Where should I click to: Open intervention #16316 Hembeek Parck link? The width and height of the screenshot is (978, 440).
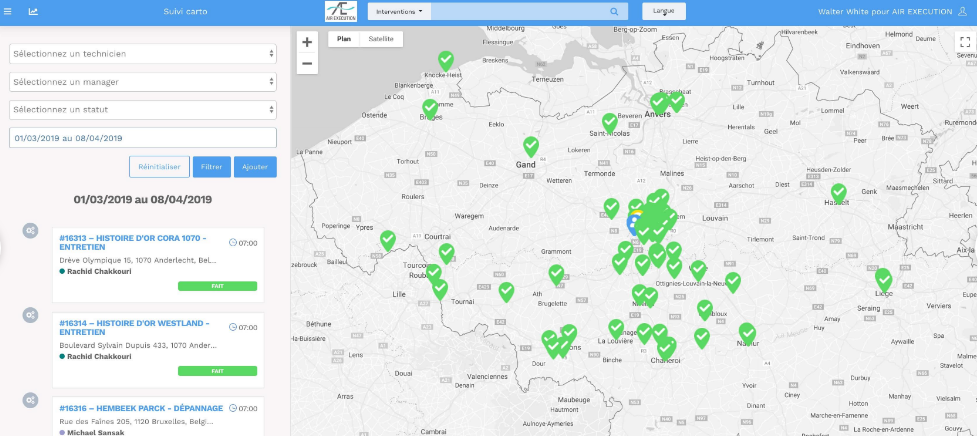coord(141,408)
